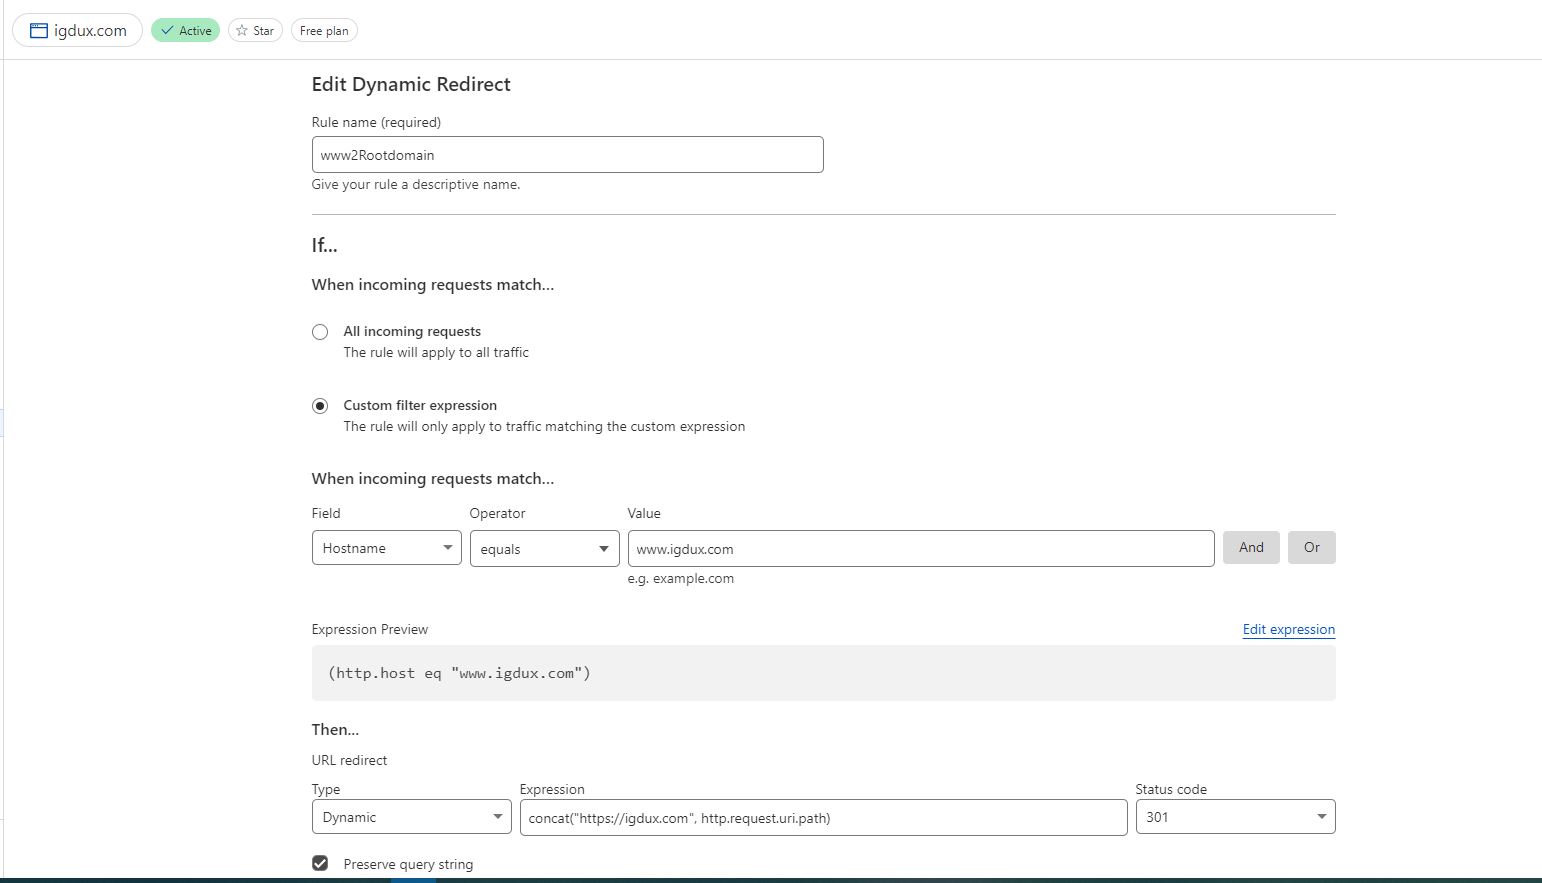The image size is (1542, 883).
Task: Click the Expression Preview code box
Action: click(x=823, y=673)
